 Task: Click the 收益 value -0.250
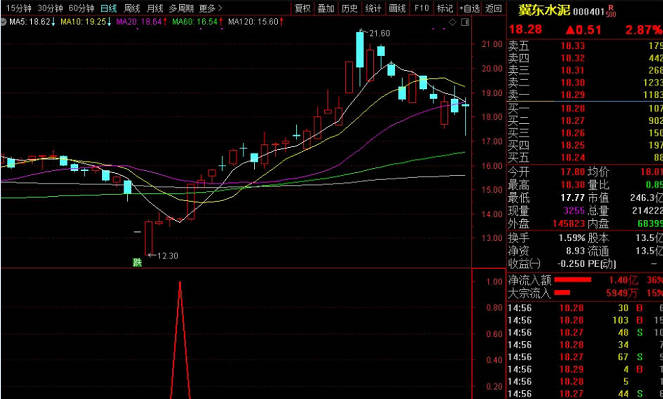pyautogui.click(x=571, y=264)
